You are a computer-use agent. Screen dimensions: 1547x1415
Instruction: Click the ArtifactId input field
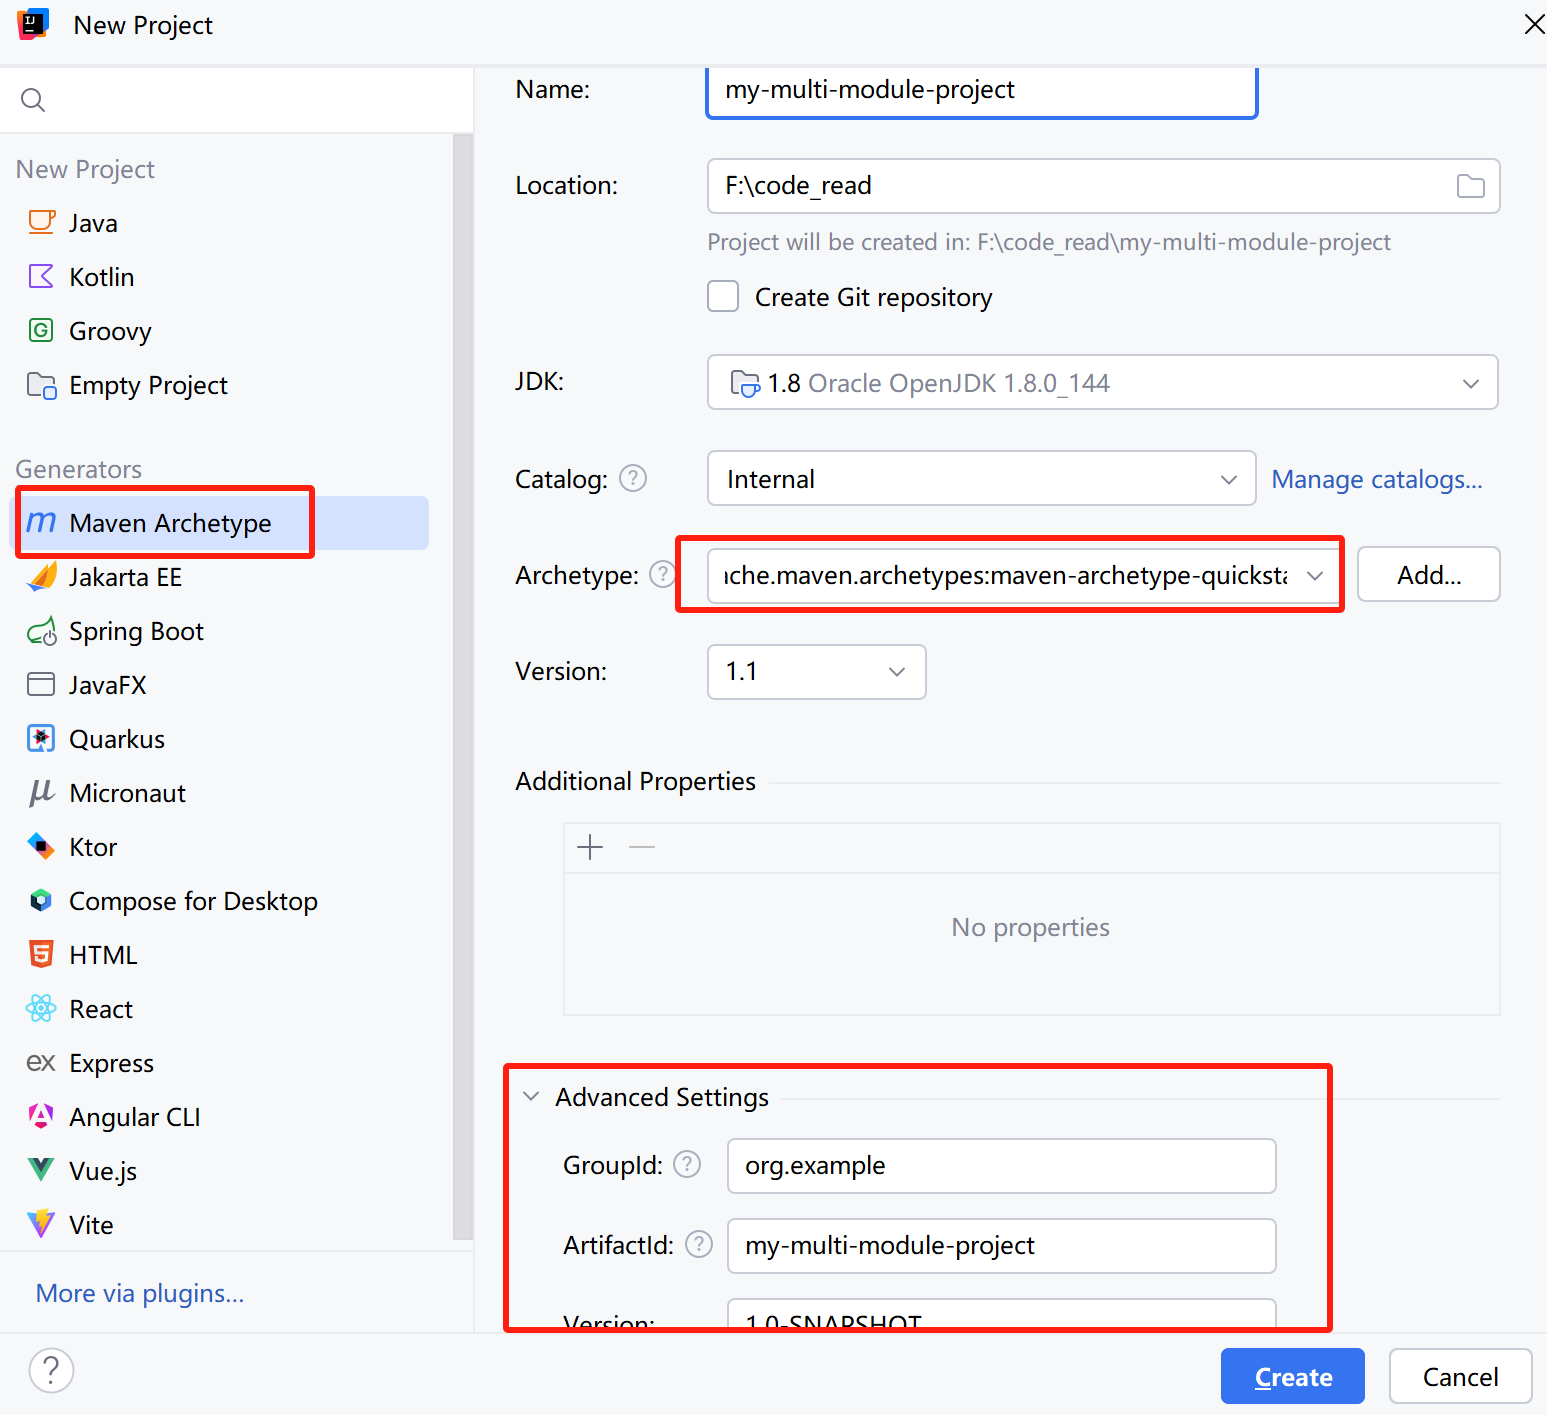click(x=1002, y=1246)
